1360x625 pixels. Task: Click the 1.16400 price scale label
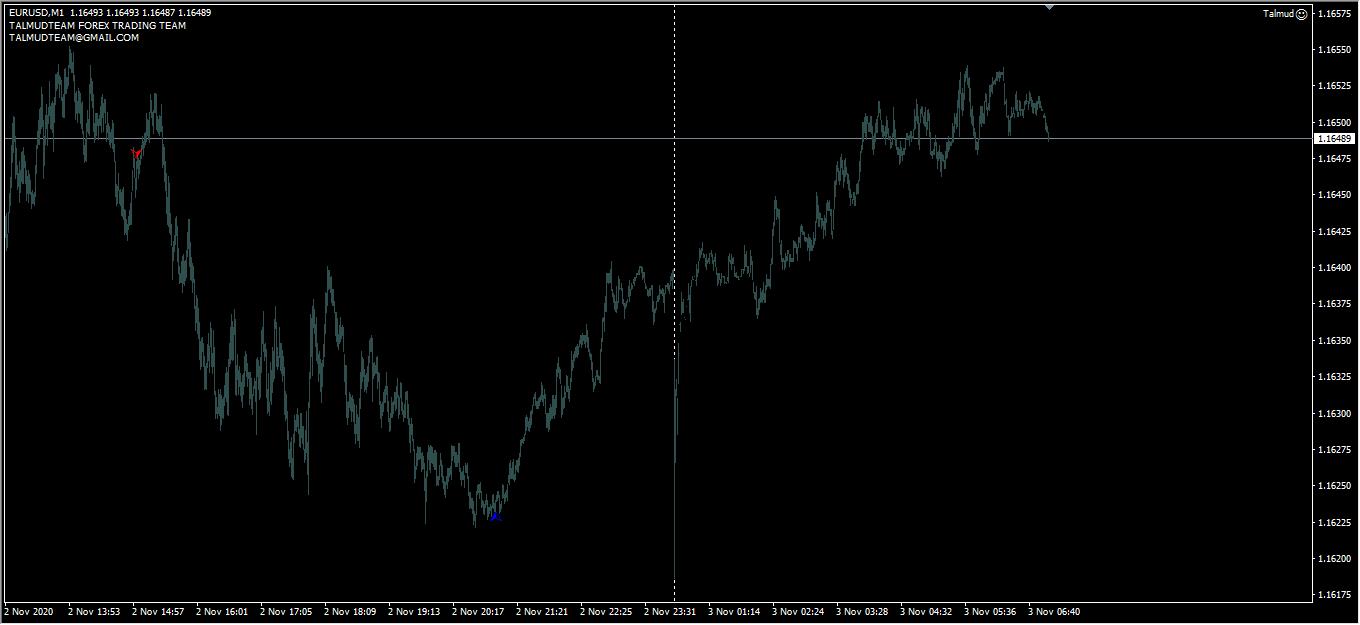tap(1335, 268)
